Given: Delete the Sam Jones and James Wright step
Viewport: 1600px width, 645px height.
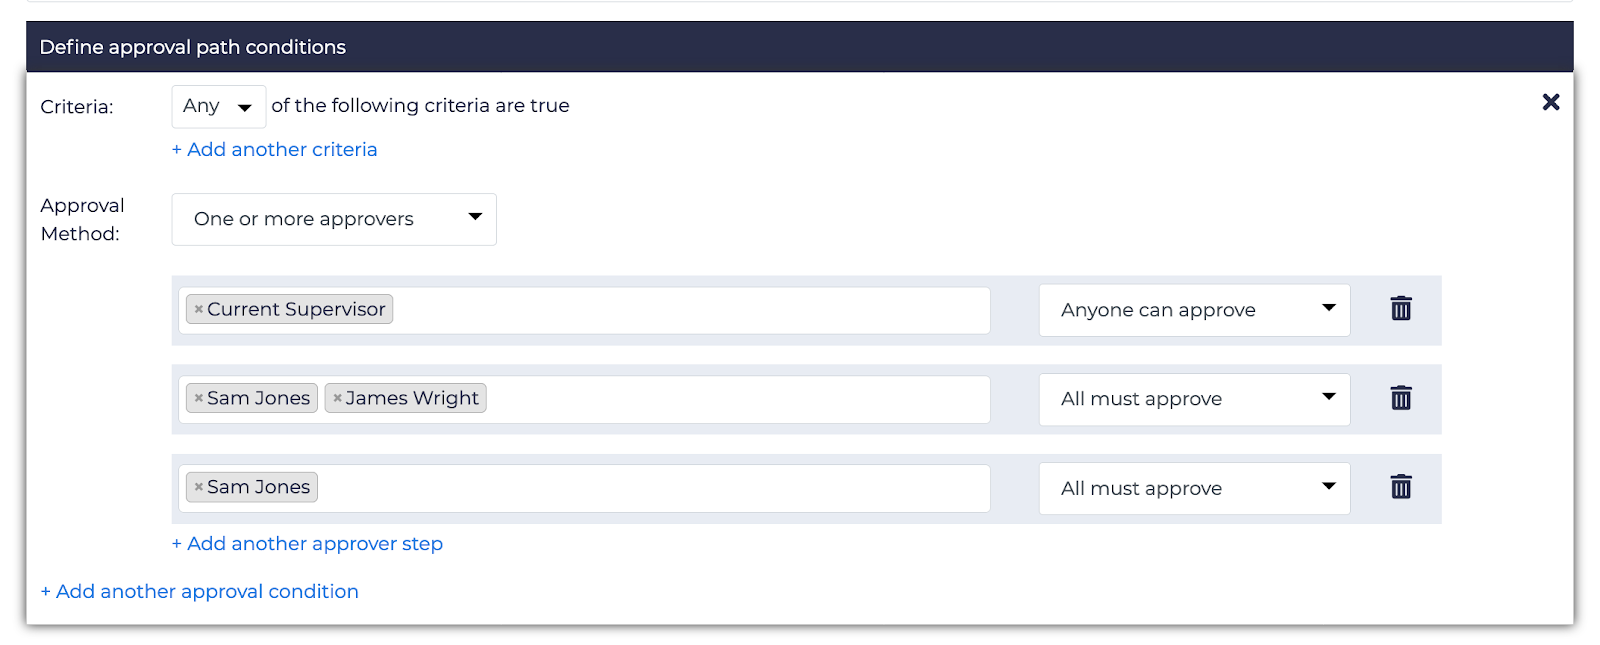Looking at the screenshot, I should (x=1401, y=398).
